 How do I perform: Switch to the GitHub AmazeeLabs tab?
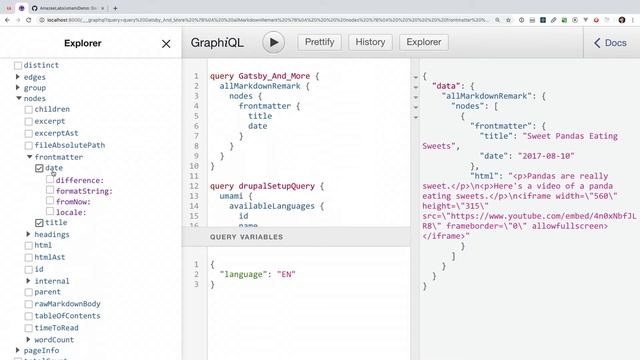[x=68, y=8]
